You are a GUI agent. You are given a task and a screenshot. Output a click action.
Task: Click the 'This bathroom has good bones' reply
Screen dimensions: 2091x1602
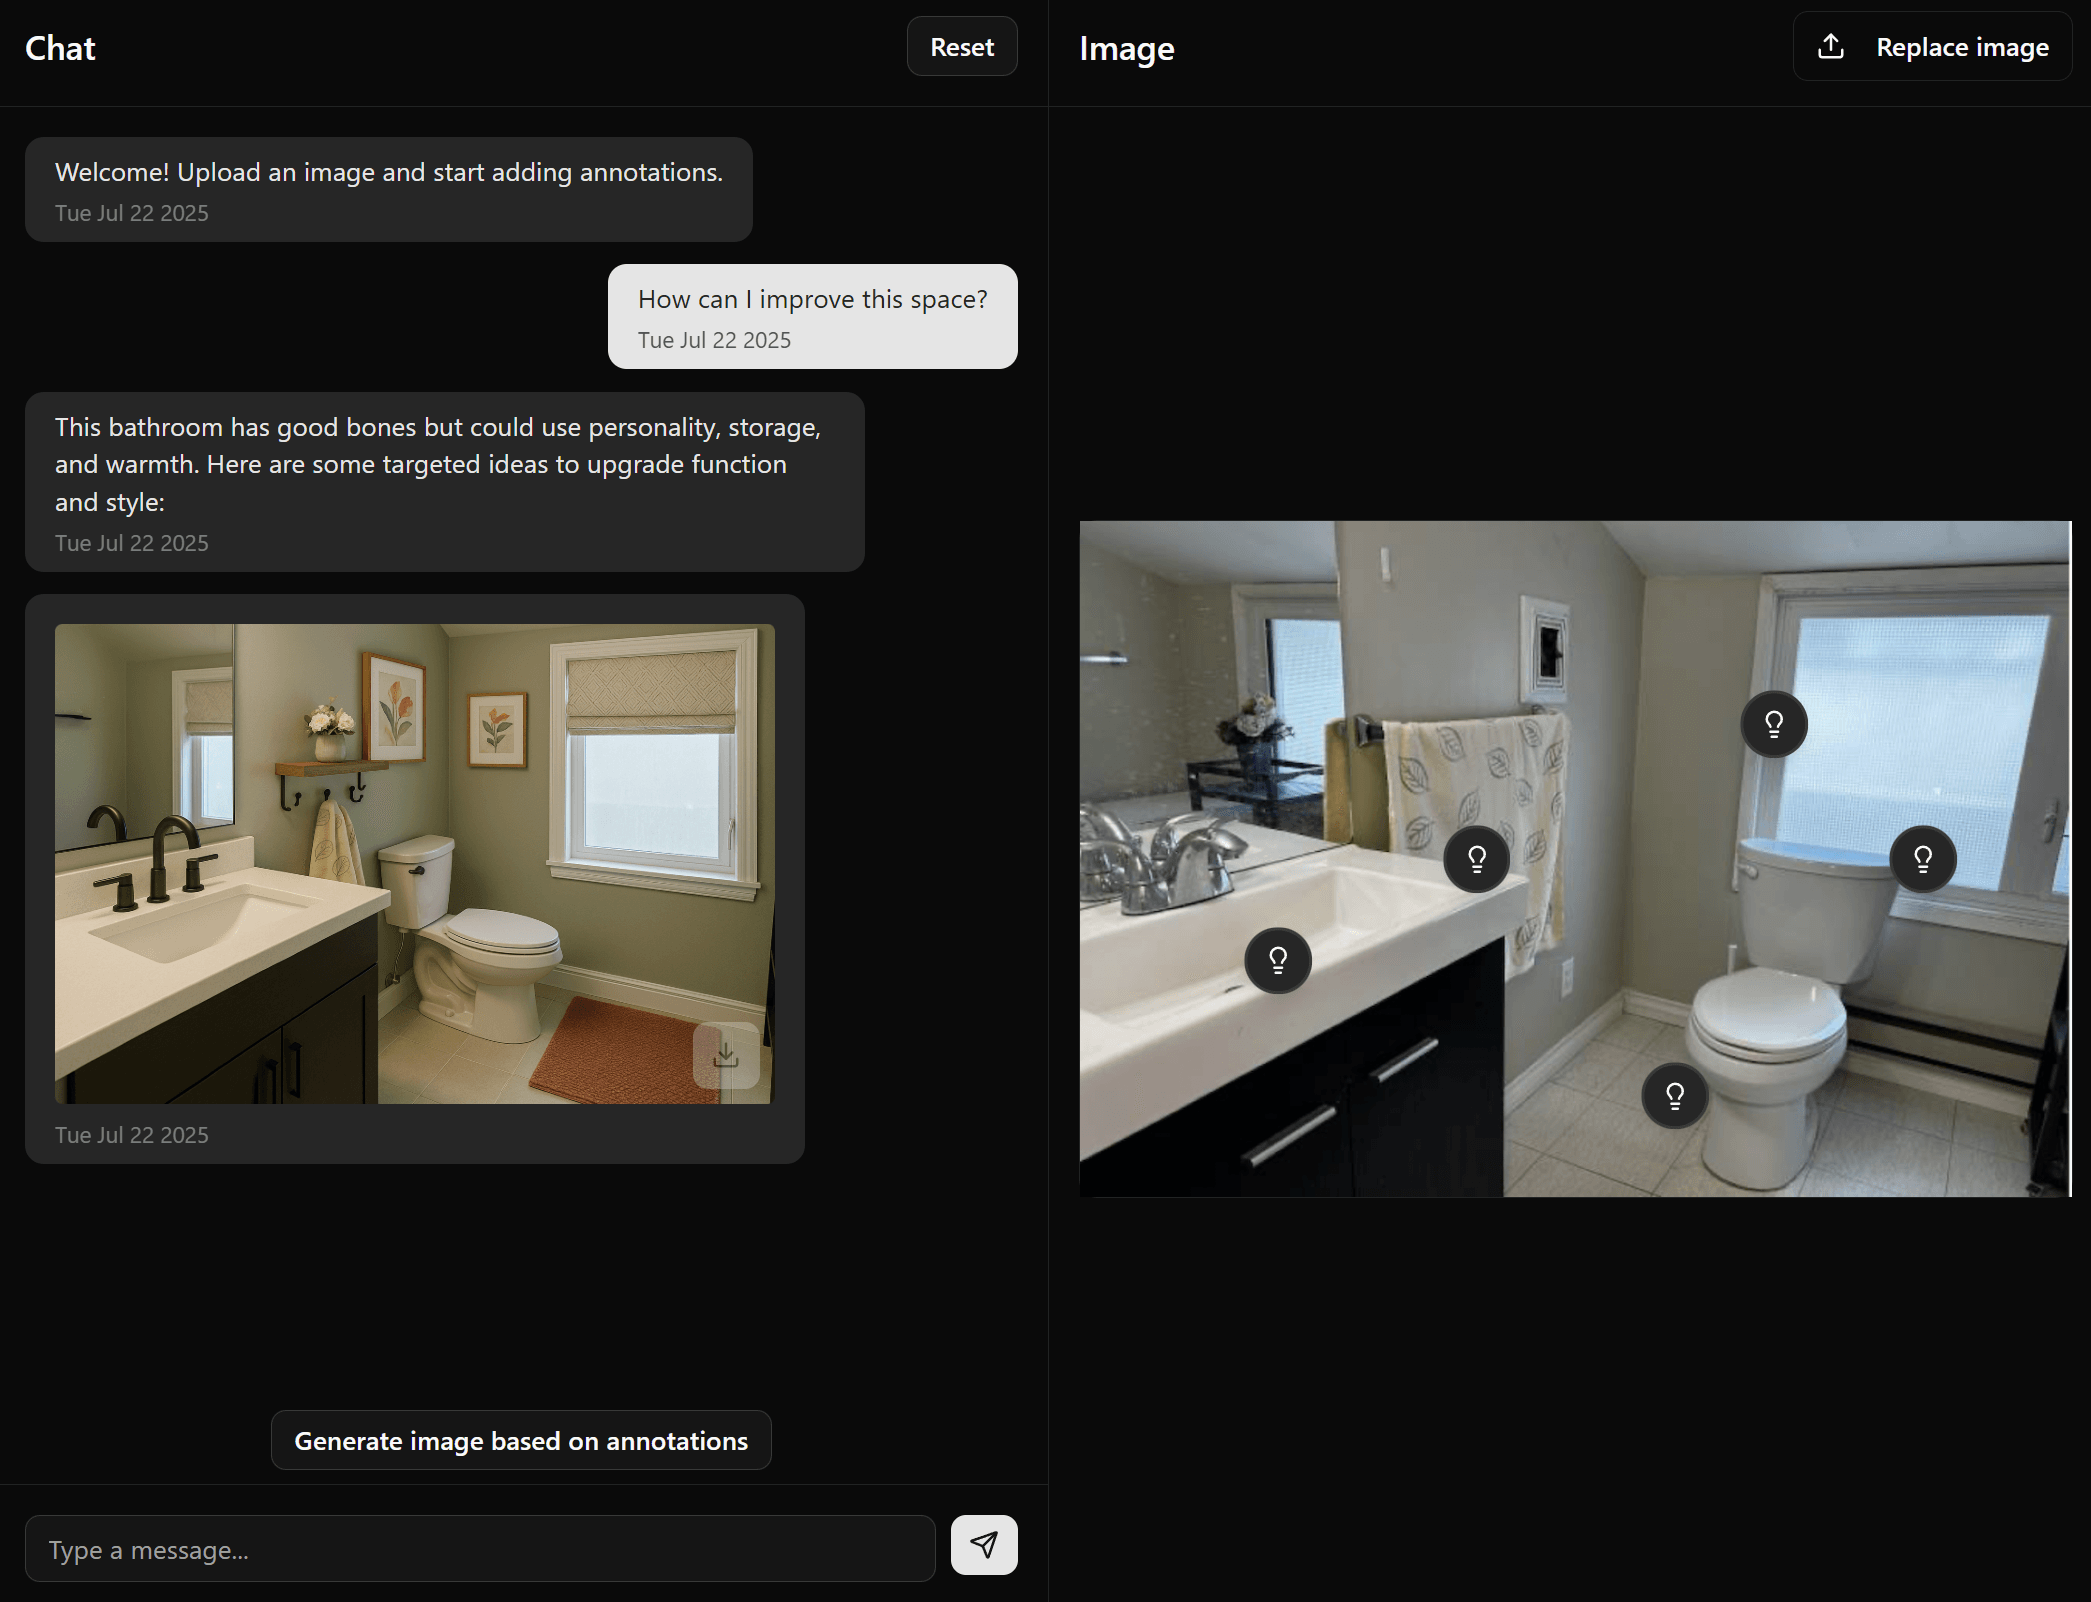[445, 482]
